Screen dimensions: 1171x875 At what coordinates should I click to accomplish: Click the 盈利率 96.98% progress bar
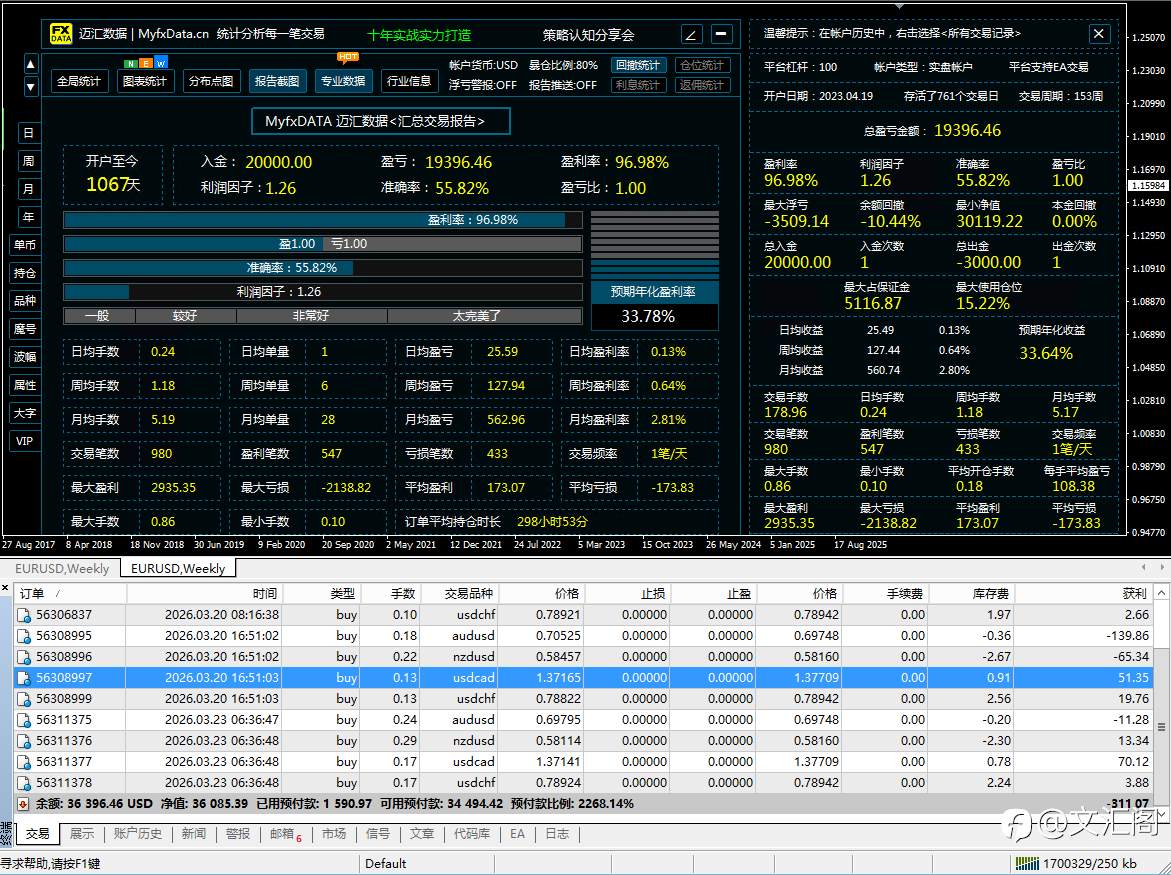tap(322, 220)
